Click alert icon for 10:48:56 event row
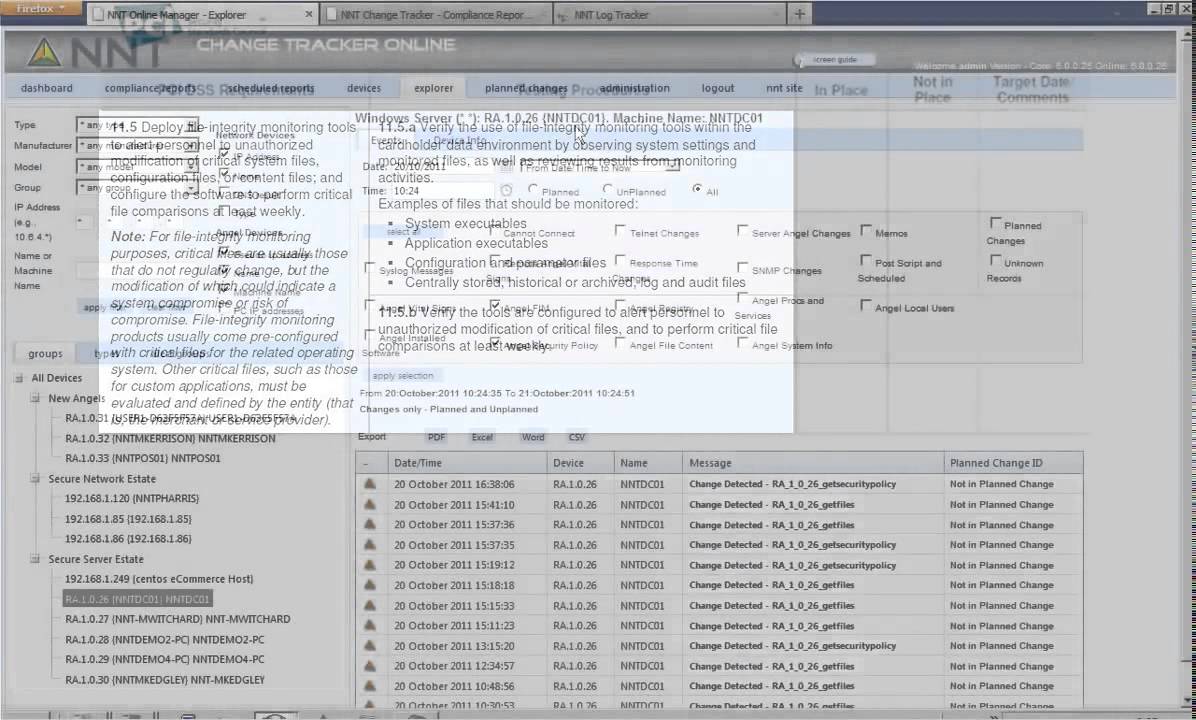This screenshot has width=1196, height=720. (370, 686)
